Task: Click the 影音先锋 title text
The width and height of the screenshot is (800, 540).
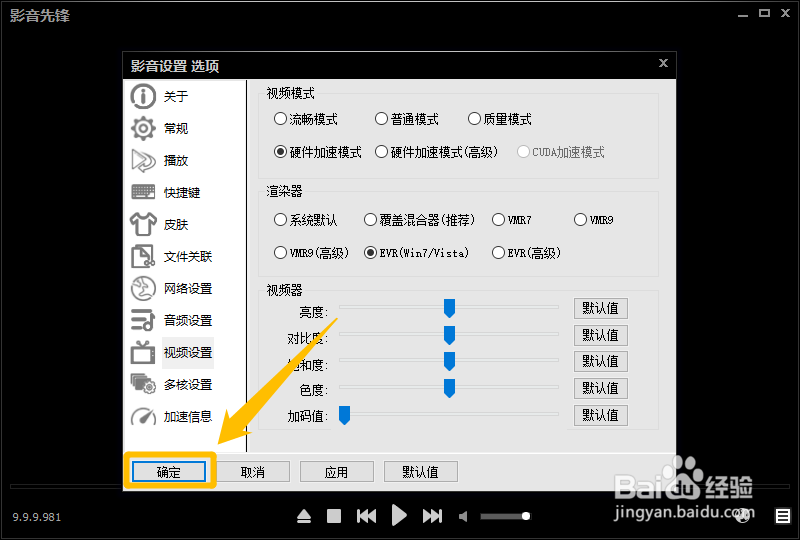Action: click(40, 15)
